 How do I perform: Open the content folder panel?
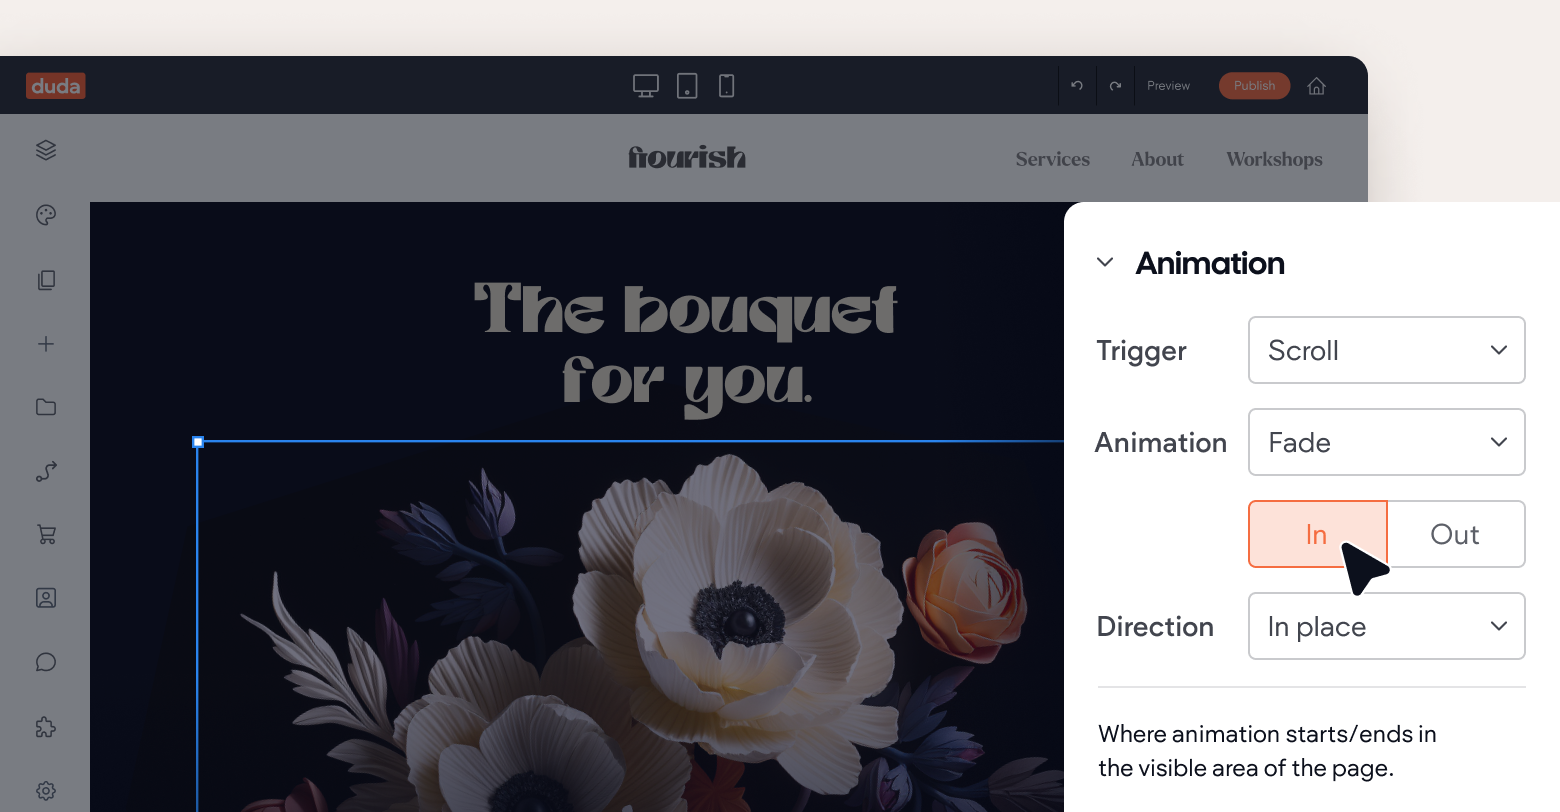click(x=46, y=407)
